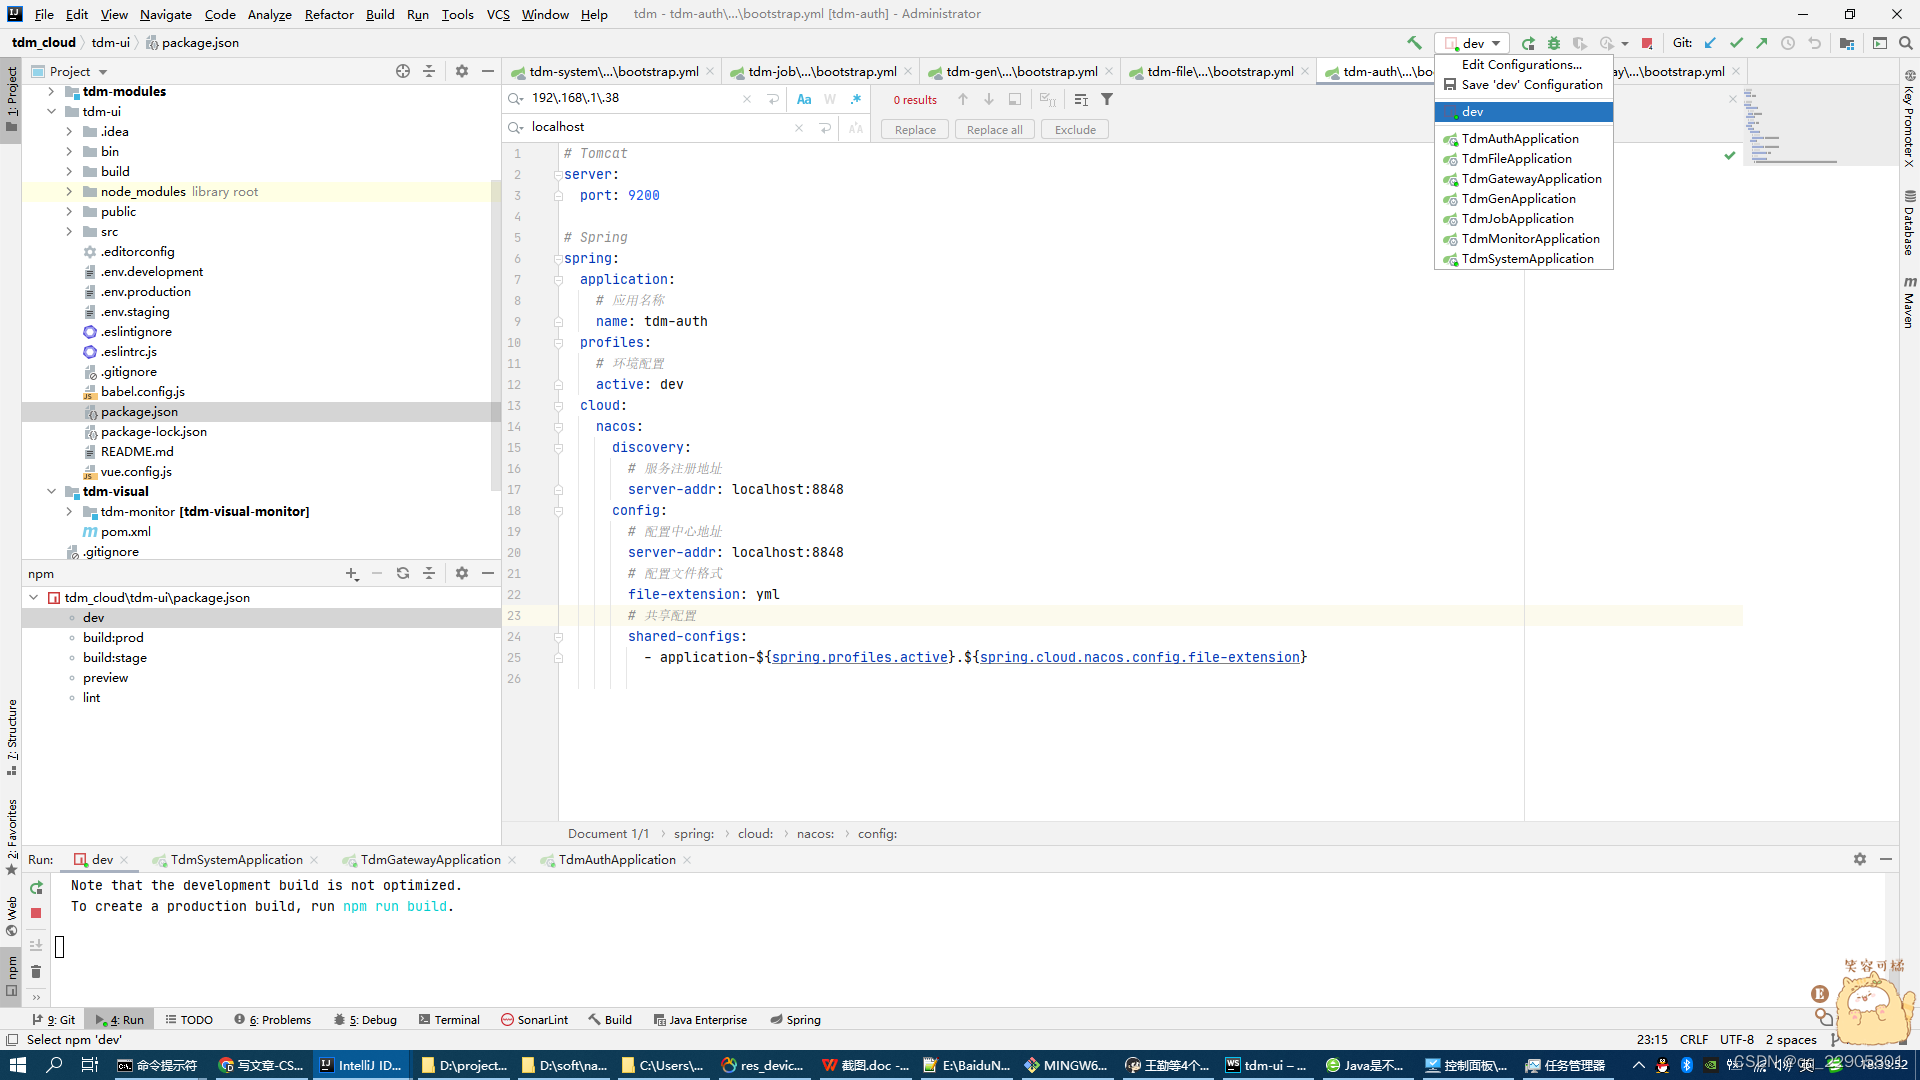Click the locate file target icon in Project panel

(403, 71)
